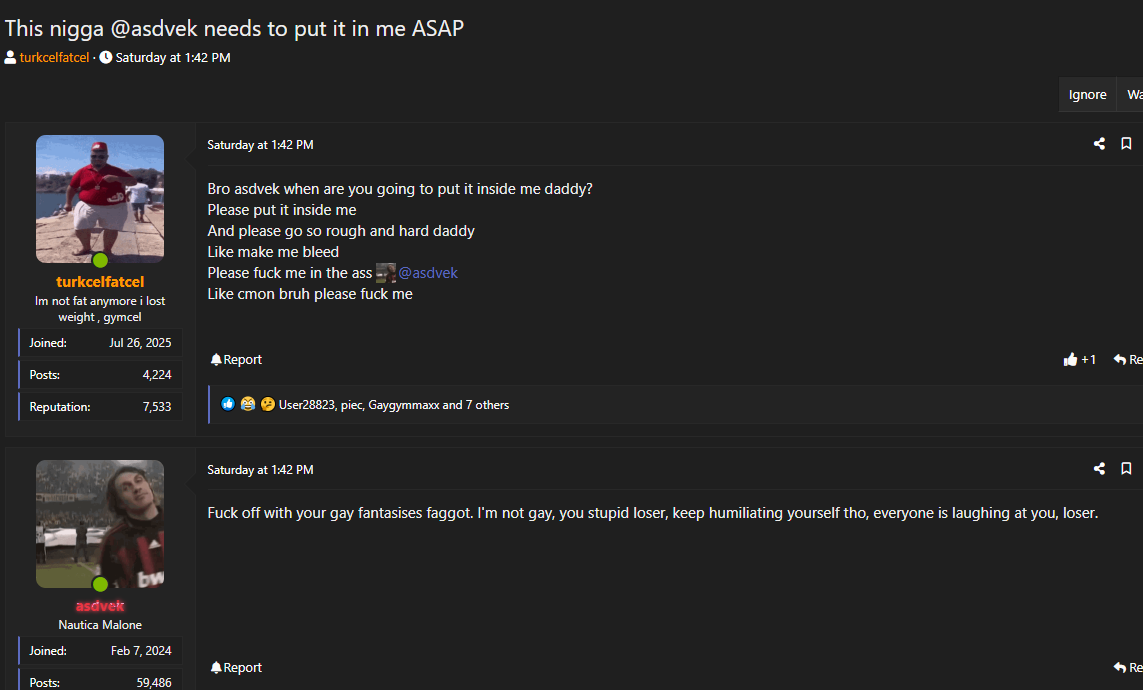Show the "7 others" who reacted

(487, 405)
